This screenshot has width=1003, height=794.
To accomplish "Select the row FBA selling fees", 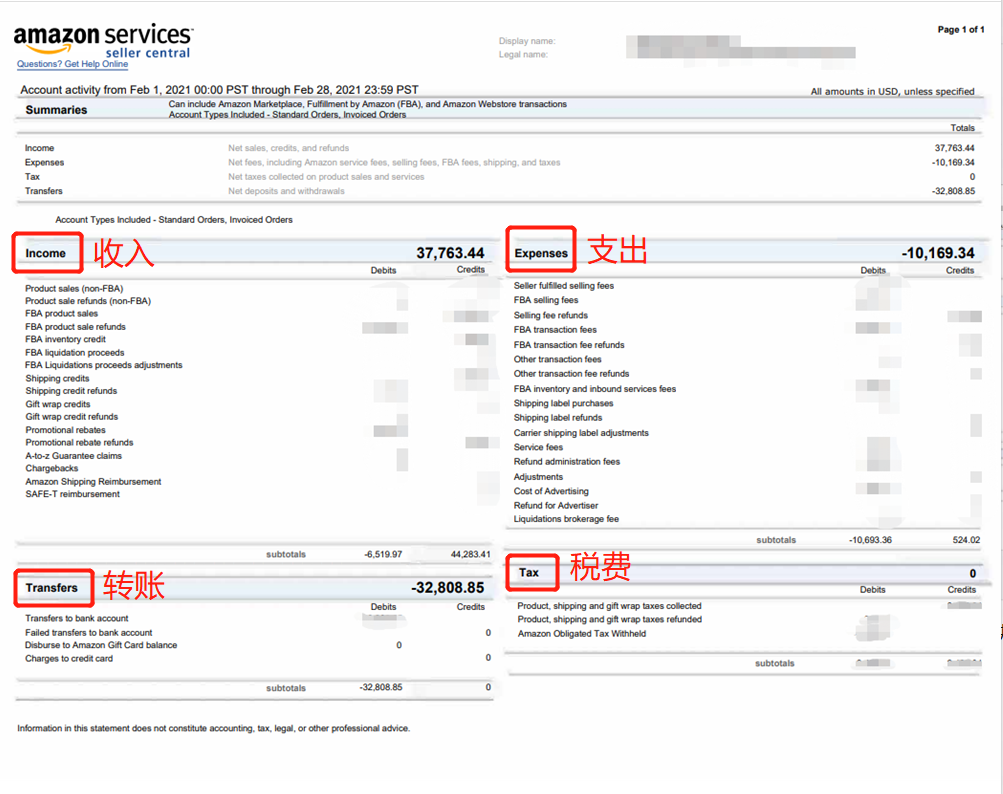I will point(546,300).
